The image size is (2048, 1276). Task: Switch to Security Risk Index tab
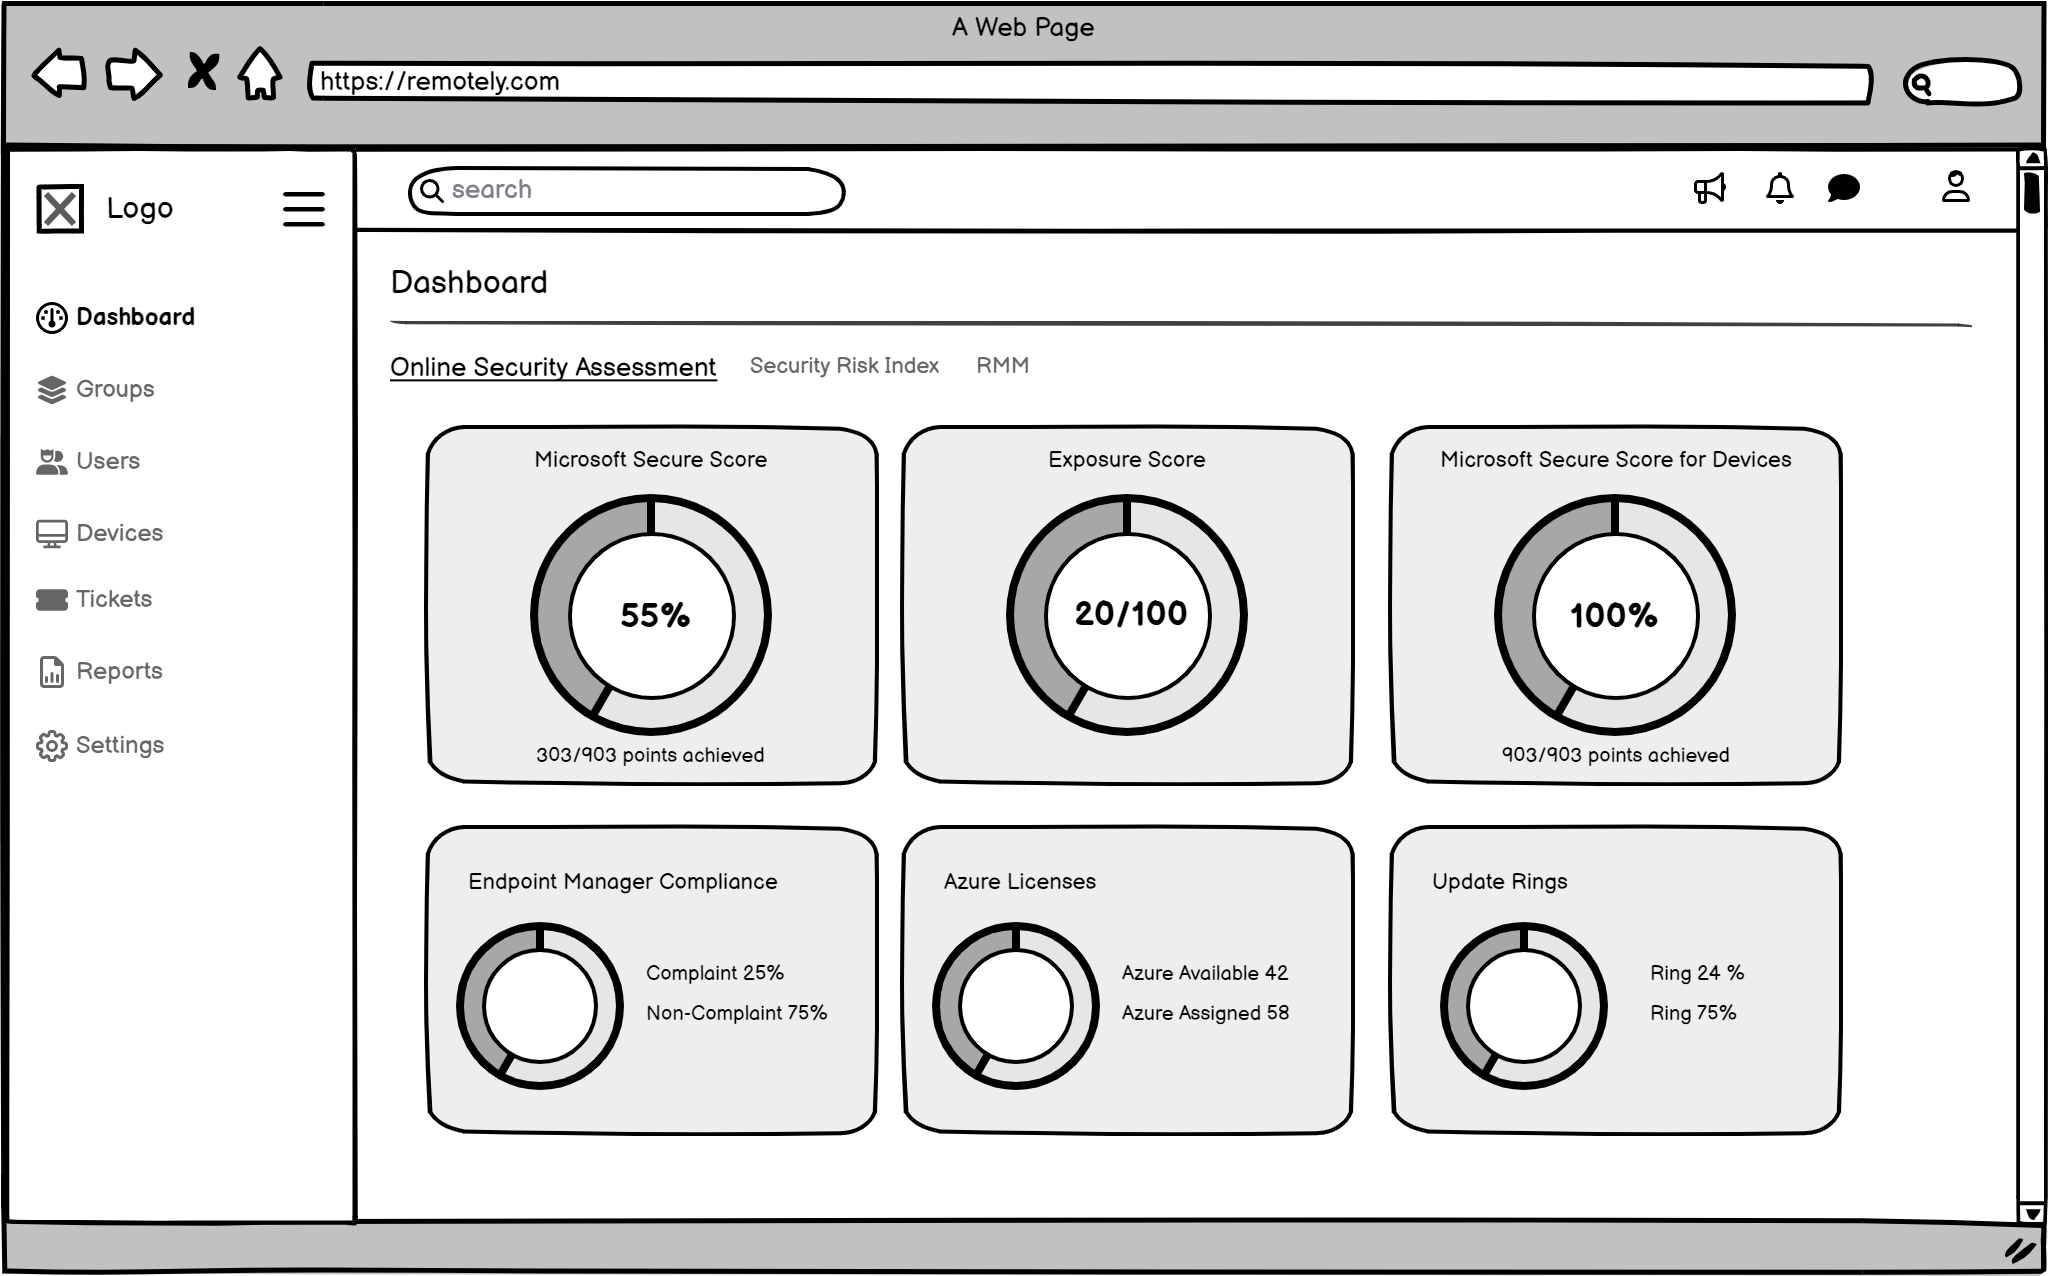[844, 366]
